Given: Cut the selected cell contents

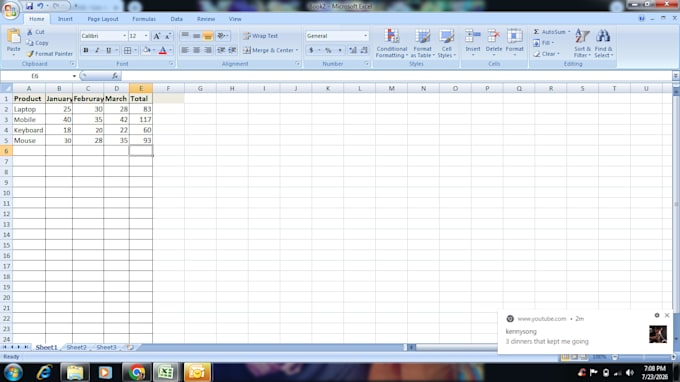Looking at the screenshot, I should coord(36,32).
